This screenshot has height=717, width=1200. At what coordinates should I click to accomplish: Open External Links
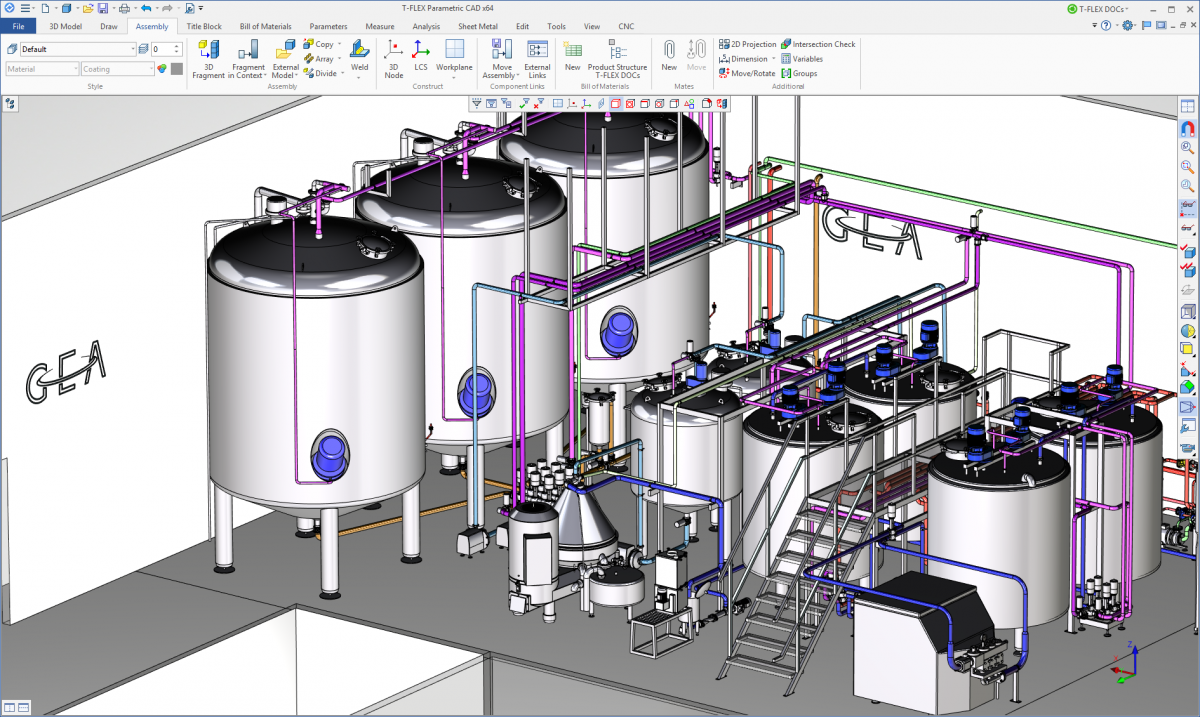click(x=537, y=59)
